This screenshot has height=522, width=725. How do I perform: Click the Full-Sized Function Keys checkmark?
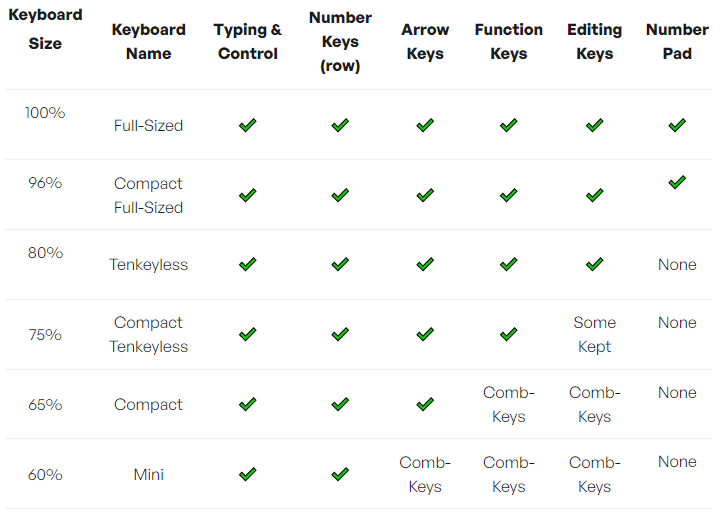coord(508,125)
